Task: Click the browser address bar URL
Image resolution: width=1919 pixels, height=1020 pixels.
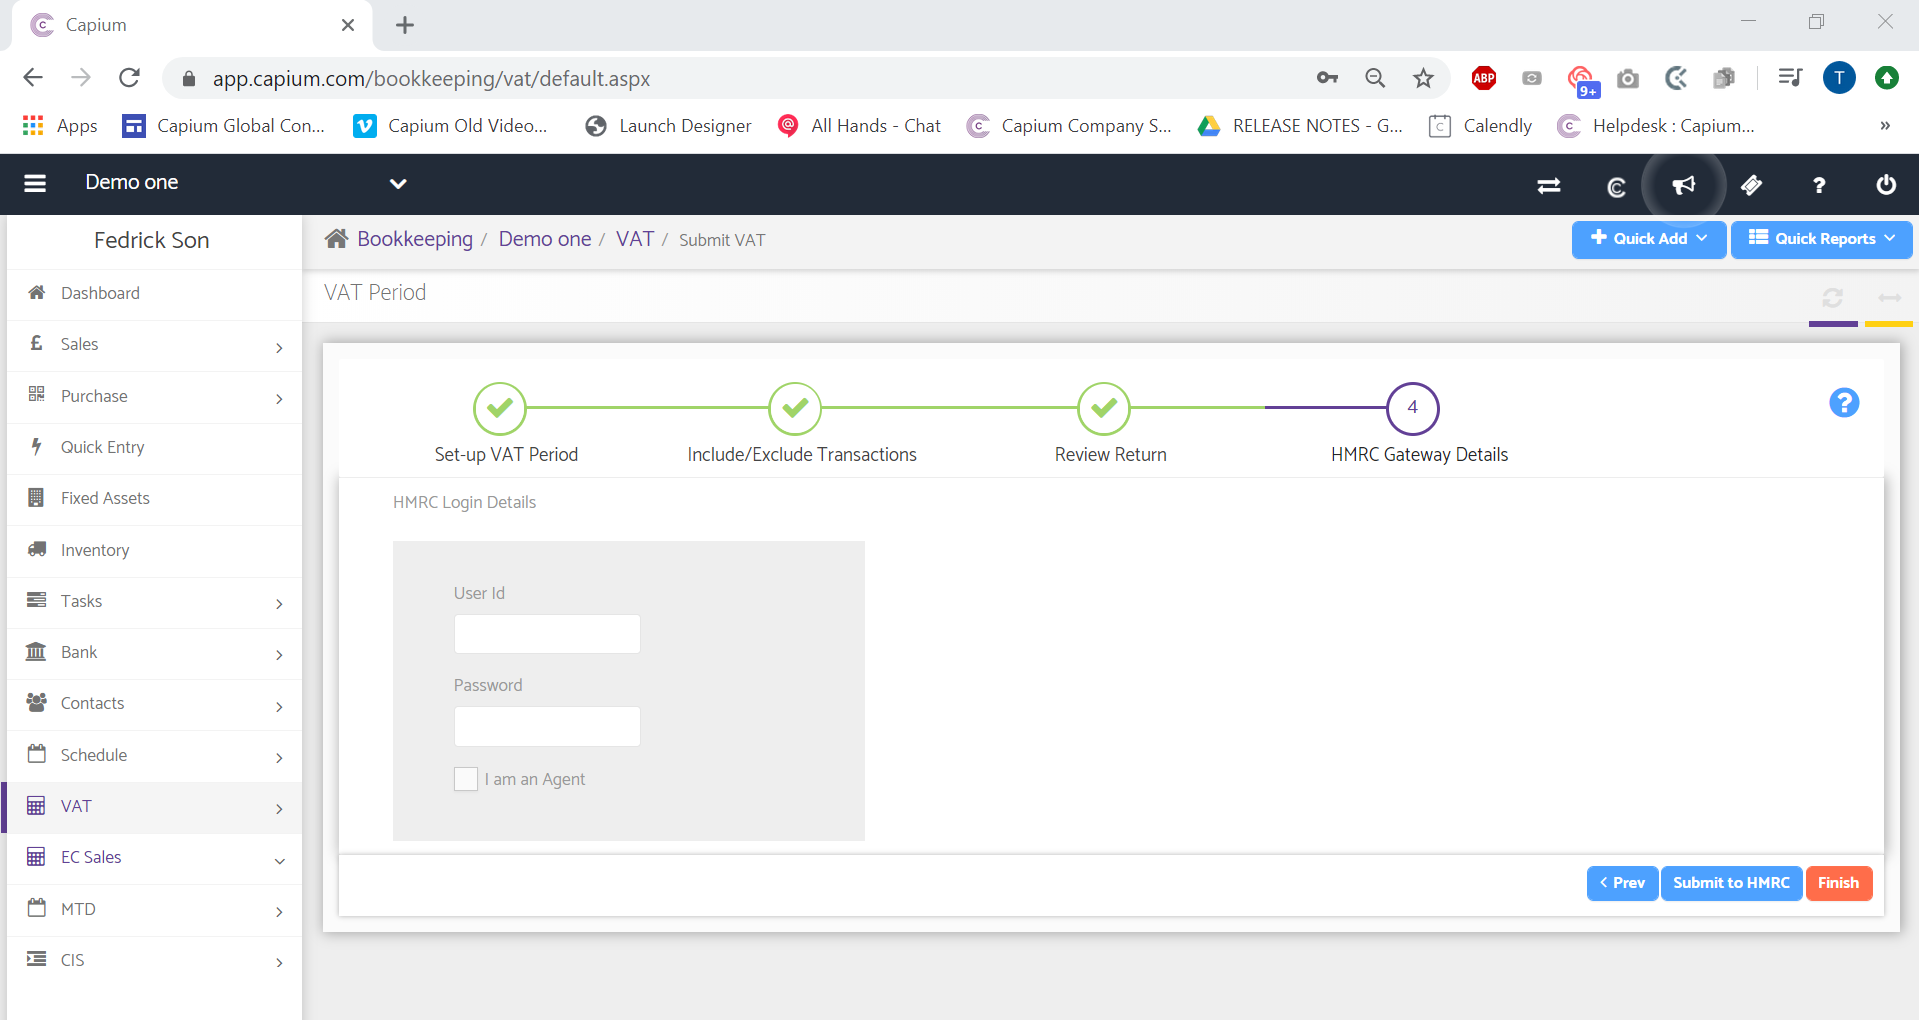Action: pos(432,79)
